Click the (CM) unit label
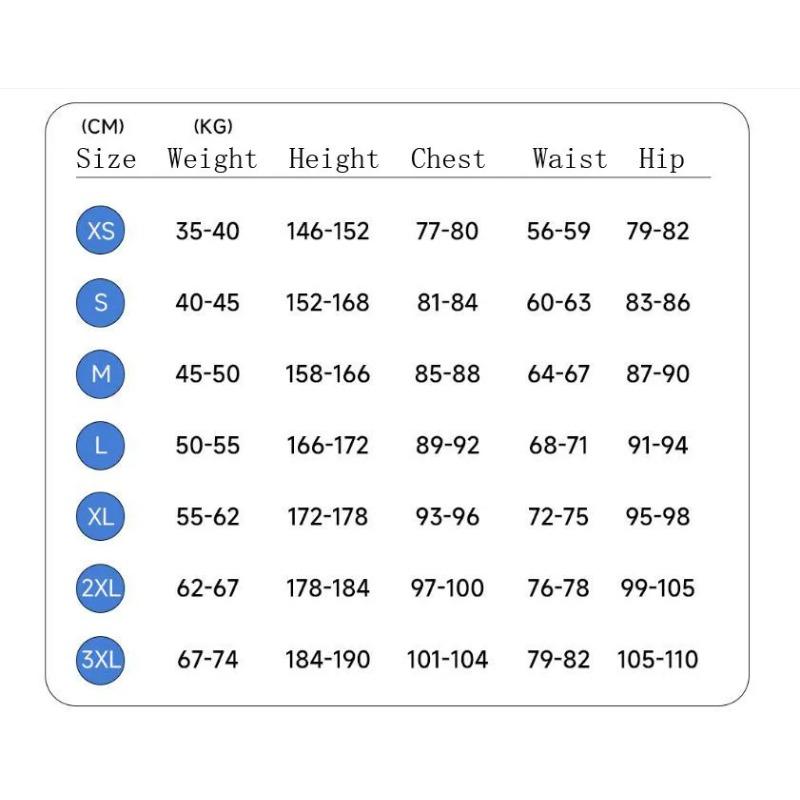 102,126
